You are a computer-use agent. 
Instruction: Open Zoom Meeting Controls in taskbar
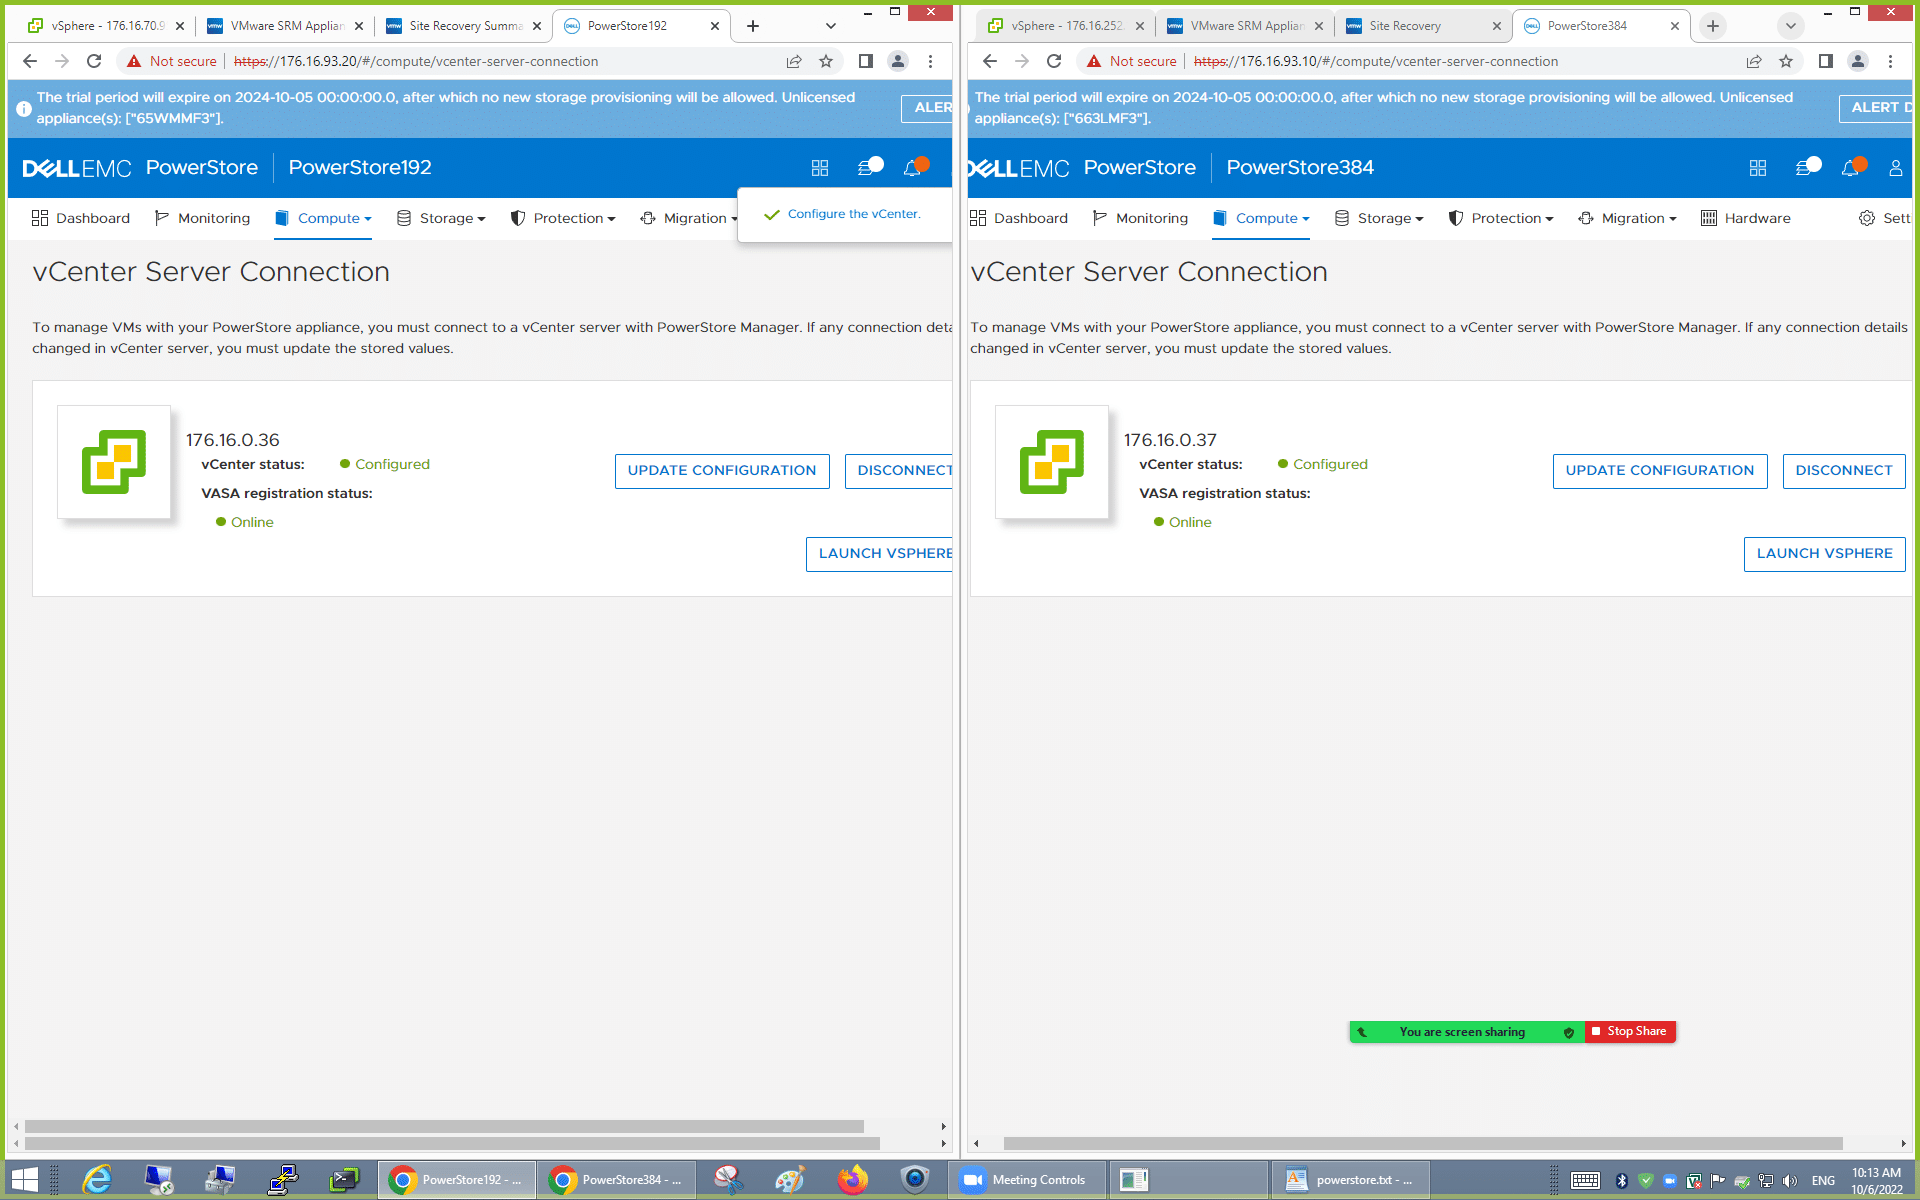click(x=1027, y=1180)
